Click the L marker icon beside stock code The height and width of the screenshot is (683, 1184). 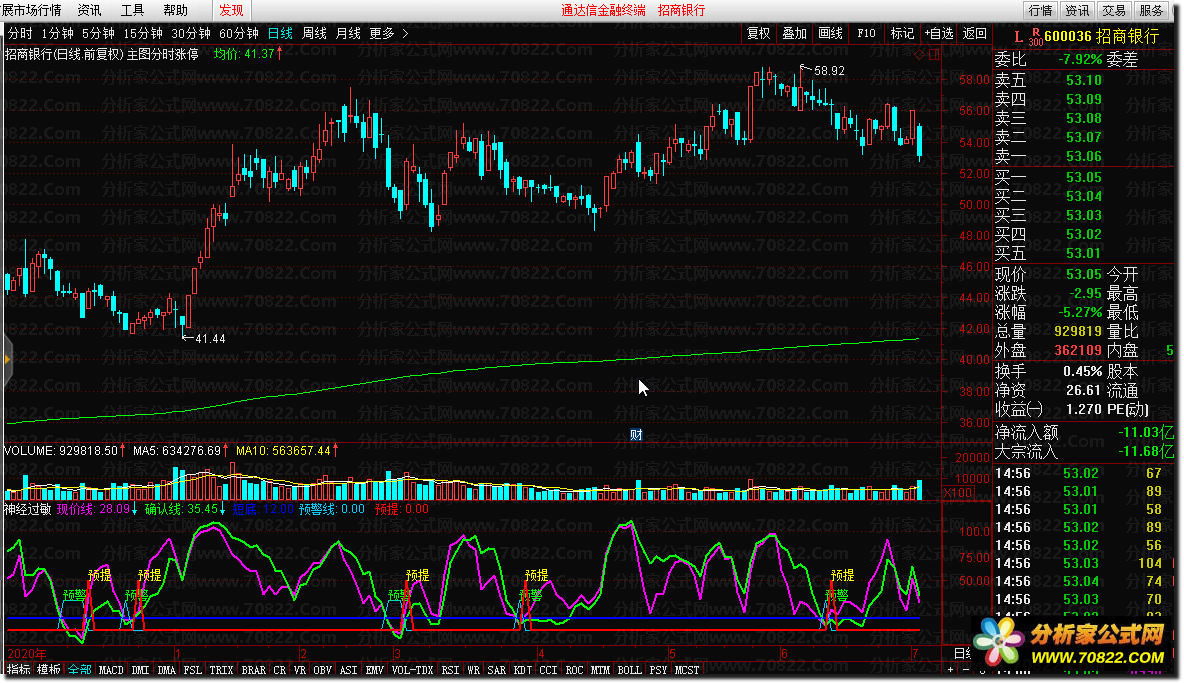[x=1018, y=36]
